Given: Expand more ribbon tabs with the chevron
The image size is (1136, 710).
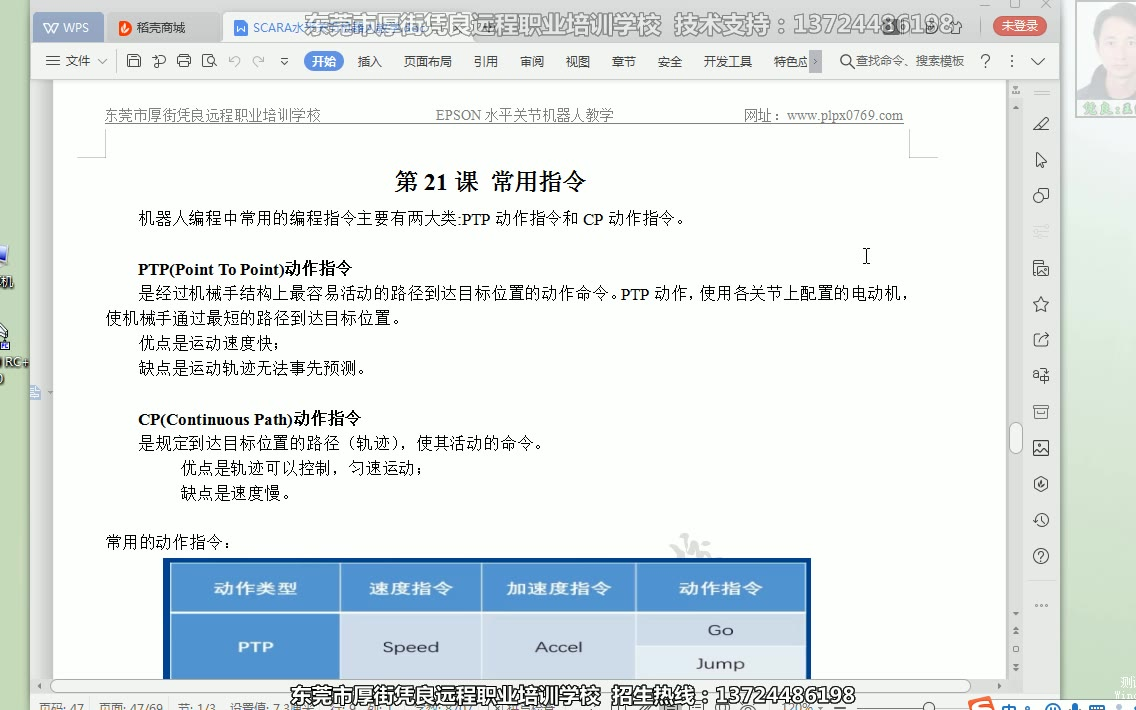Looking at the screenshot, I should click(815, 62).
